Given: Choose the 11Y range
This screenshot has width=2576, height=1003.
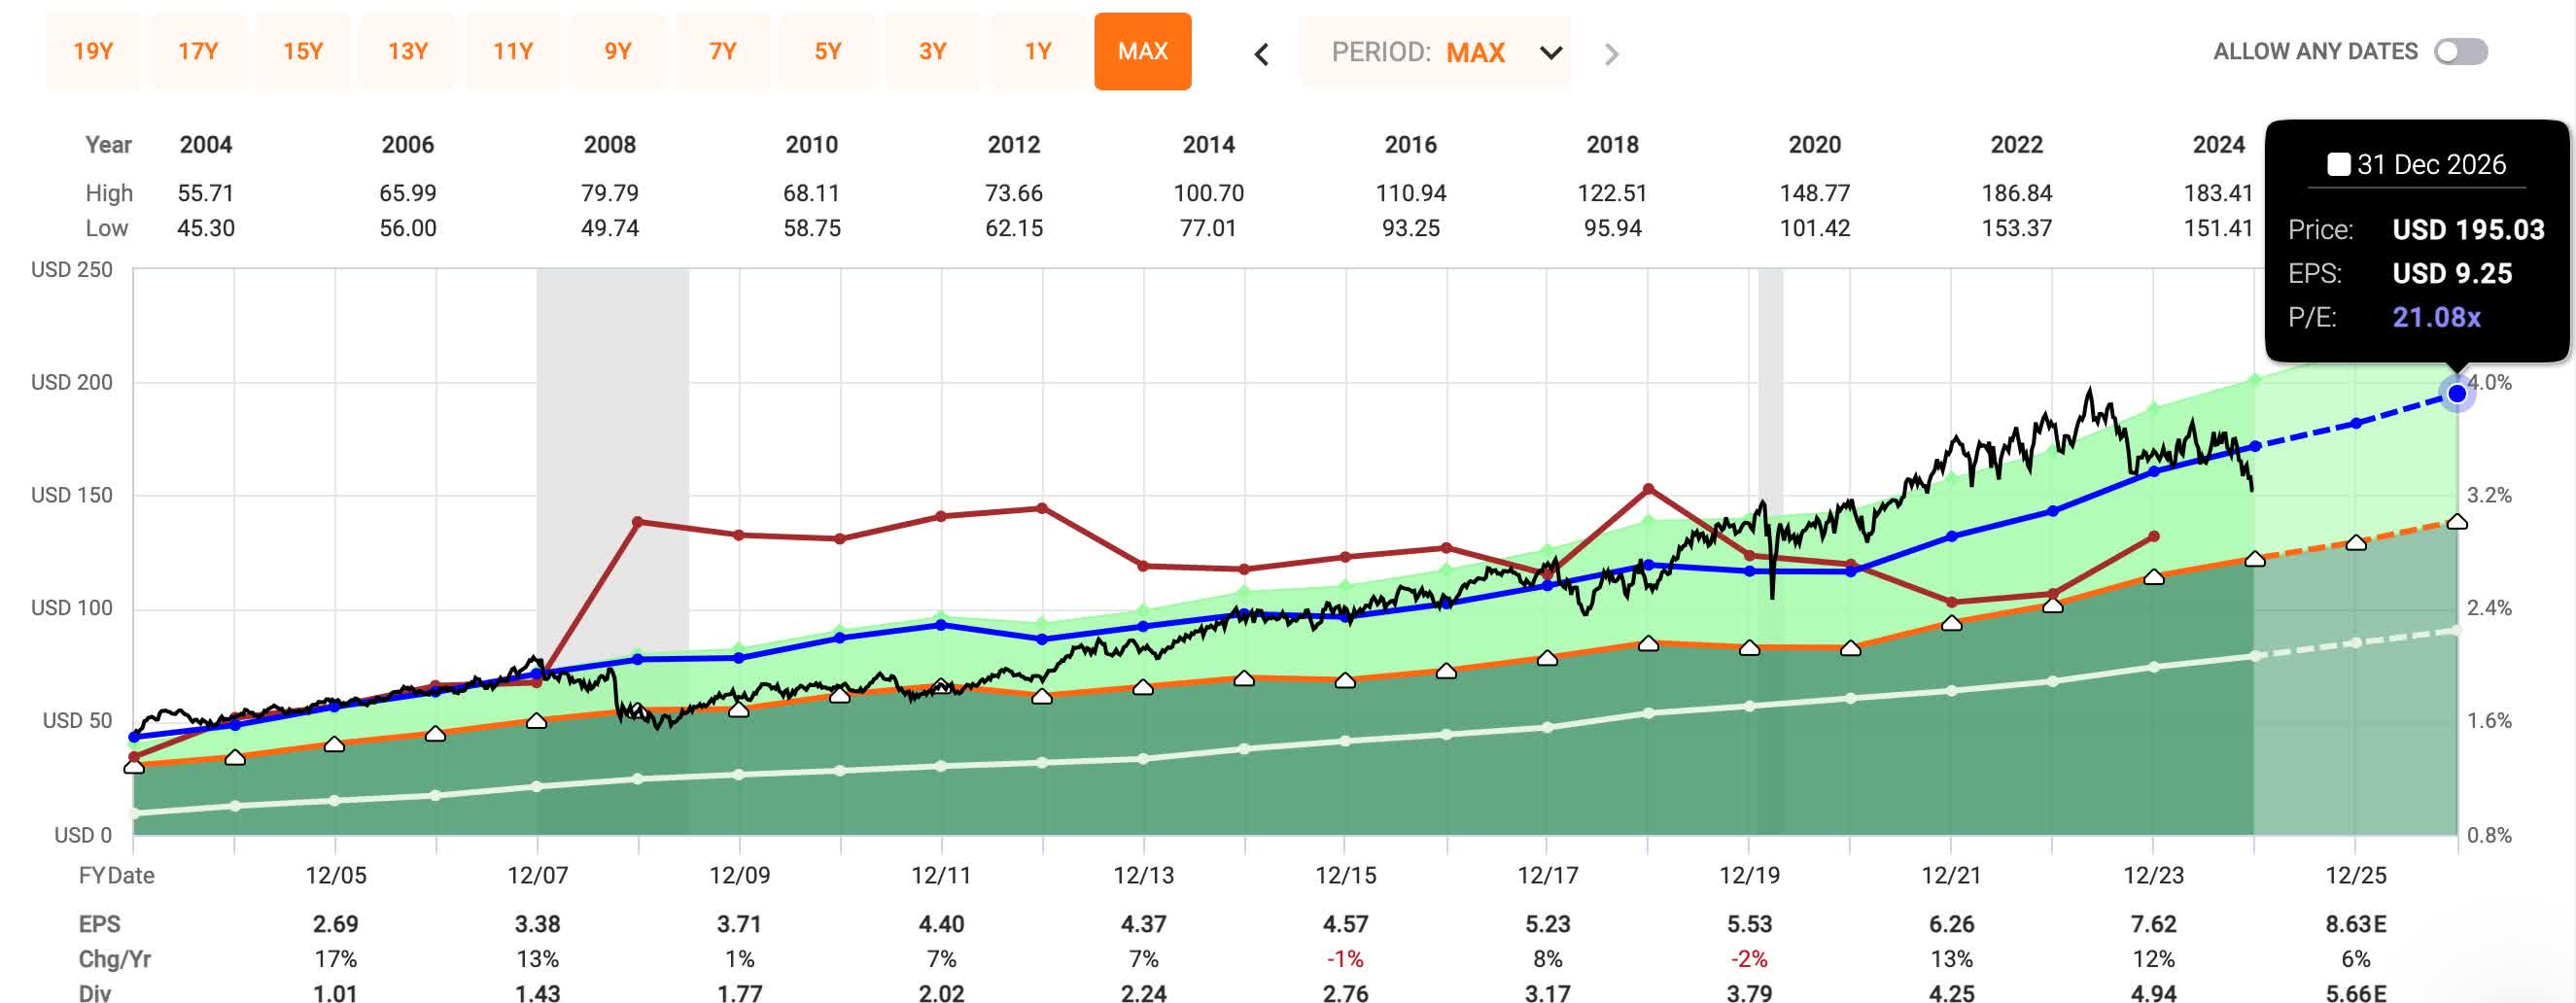Looking at the screenshot, I should tap(512, 52).
